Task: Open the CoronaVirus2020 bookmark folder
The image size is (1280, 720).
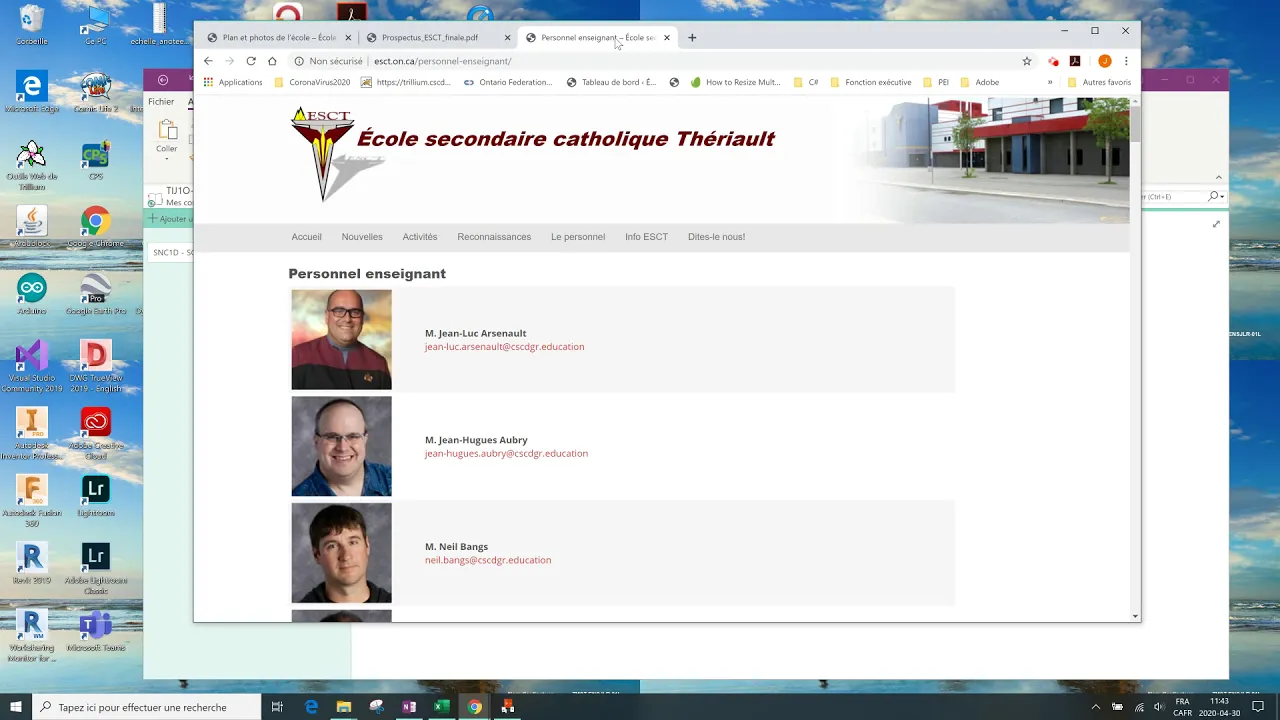Action: 312,82
